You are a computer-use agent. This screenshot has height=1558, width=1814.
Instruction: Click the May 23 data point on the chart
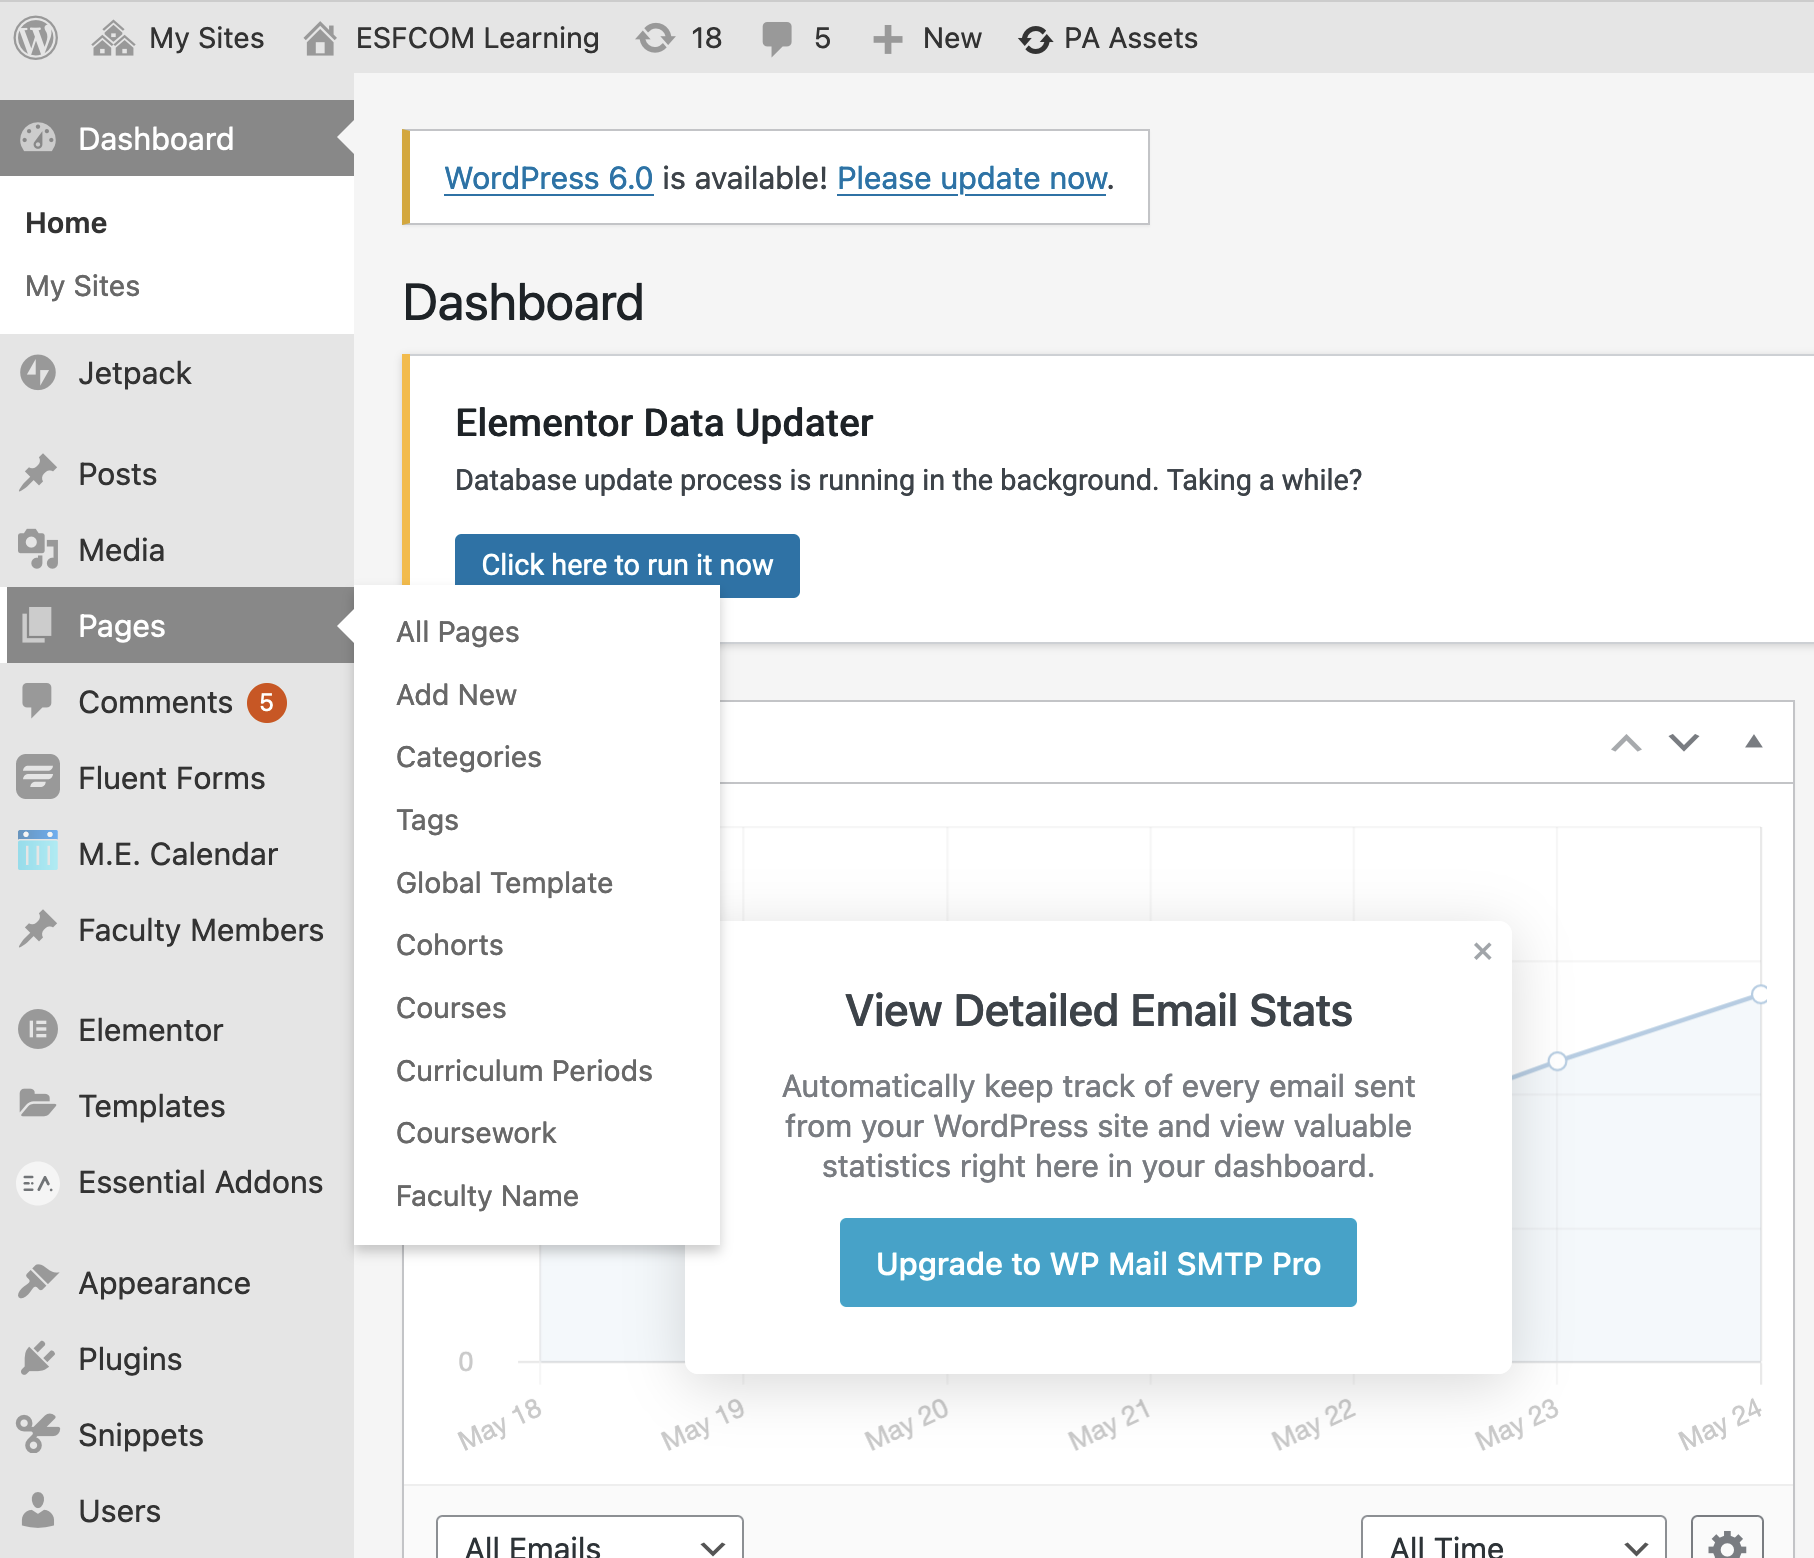coord(1557,1061)
